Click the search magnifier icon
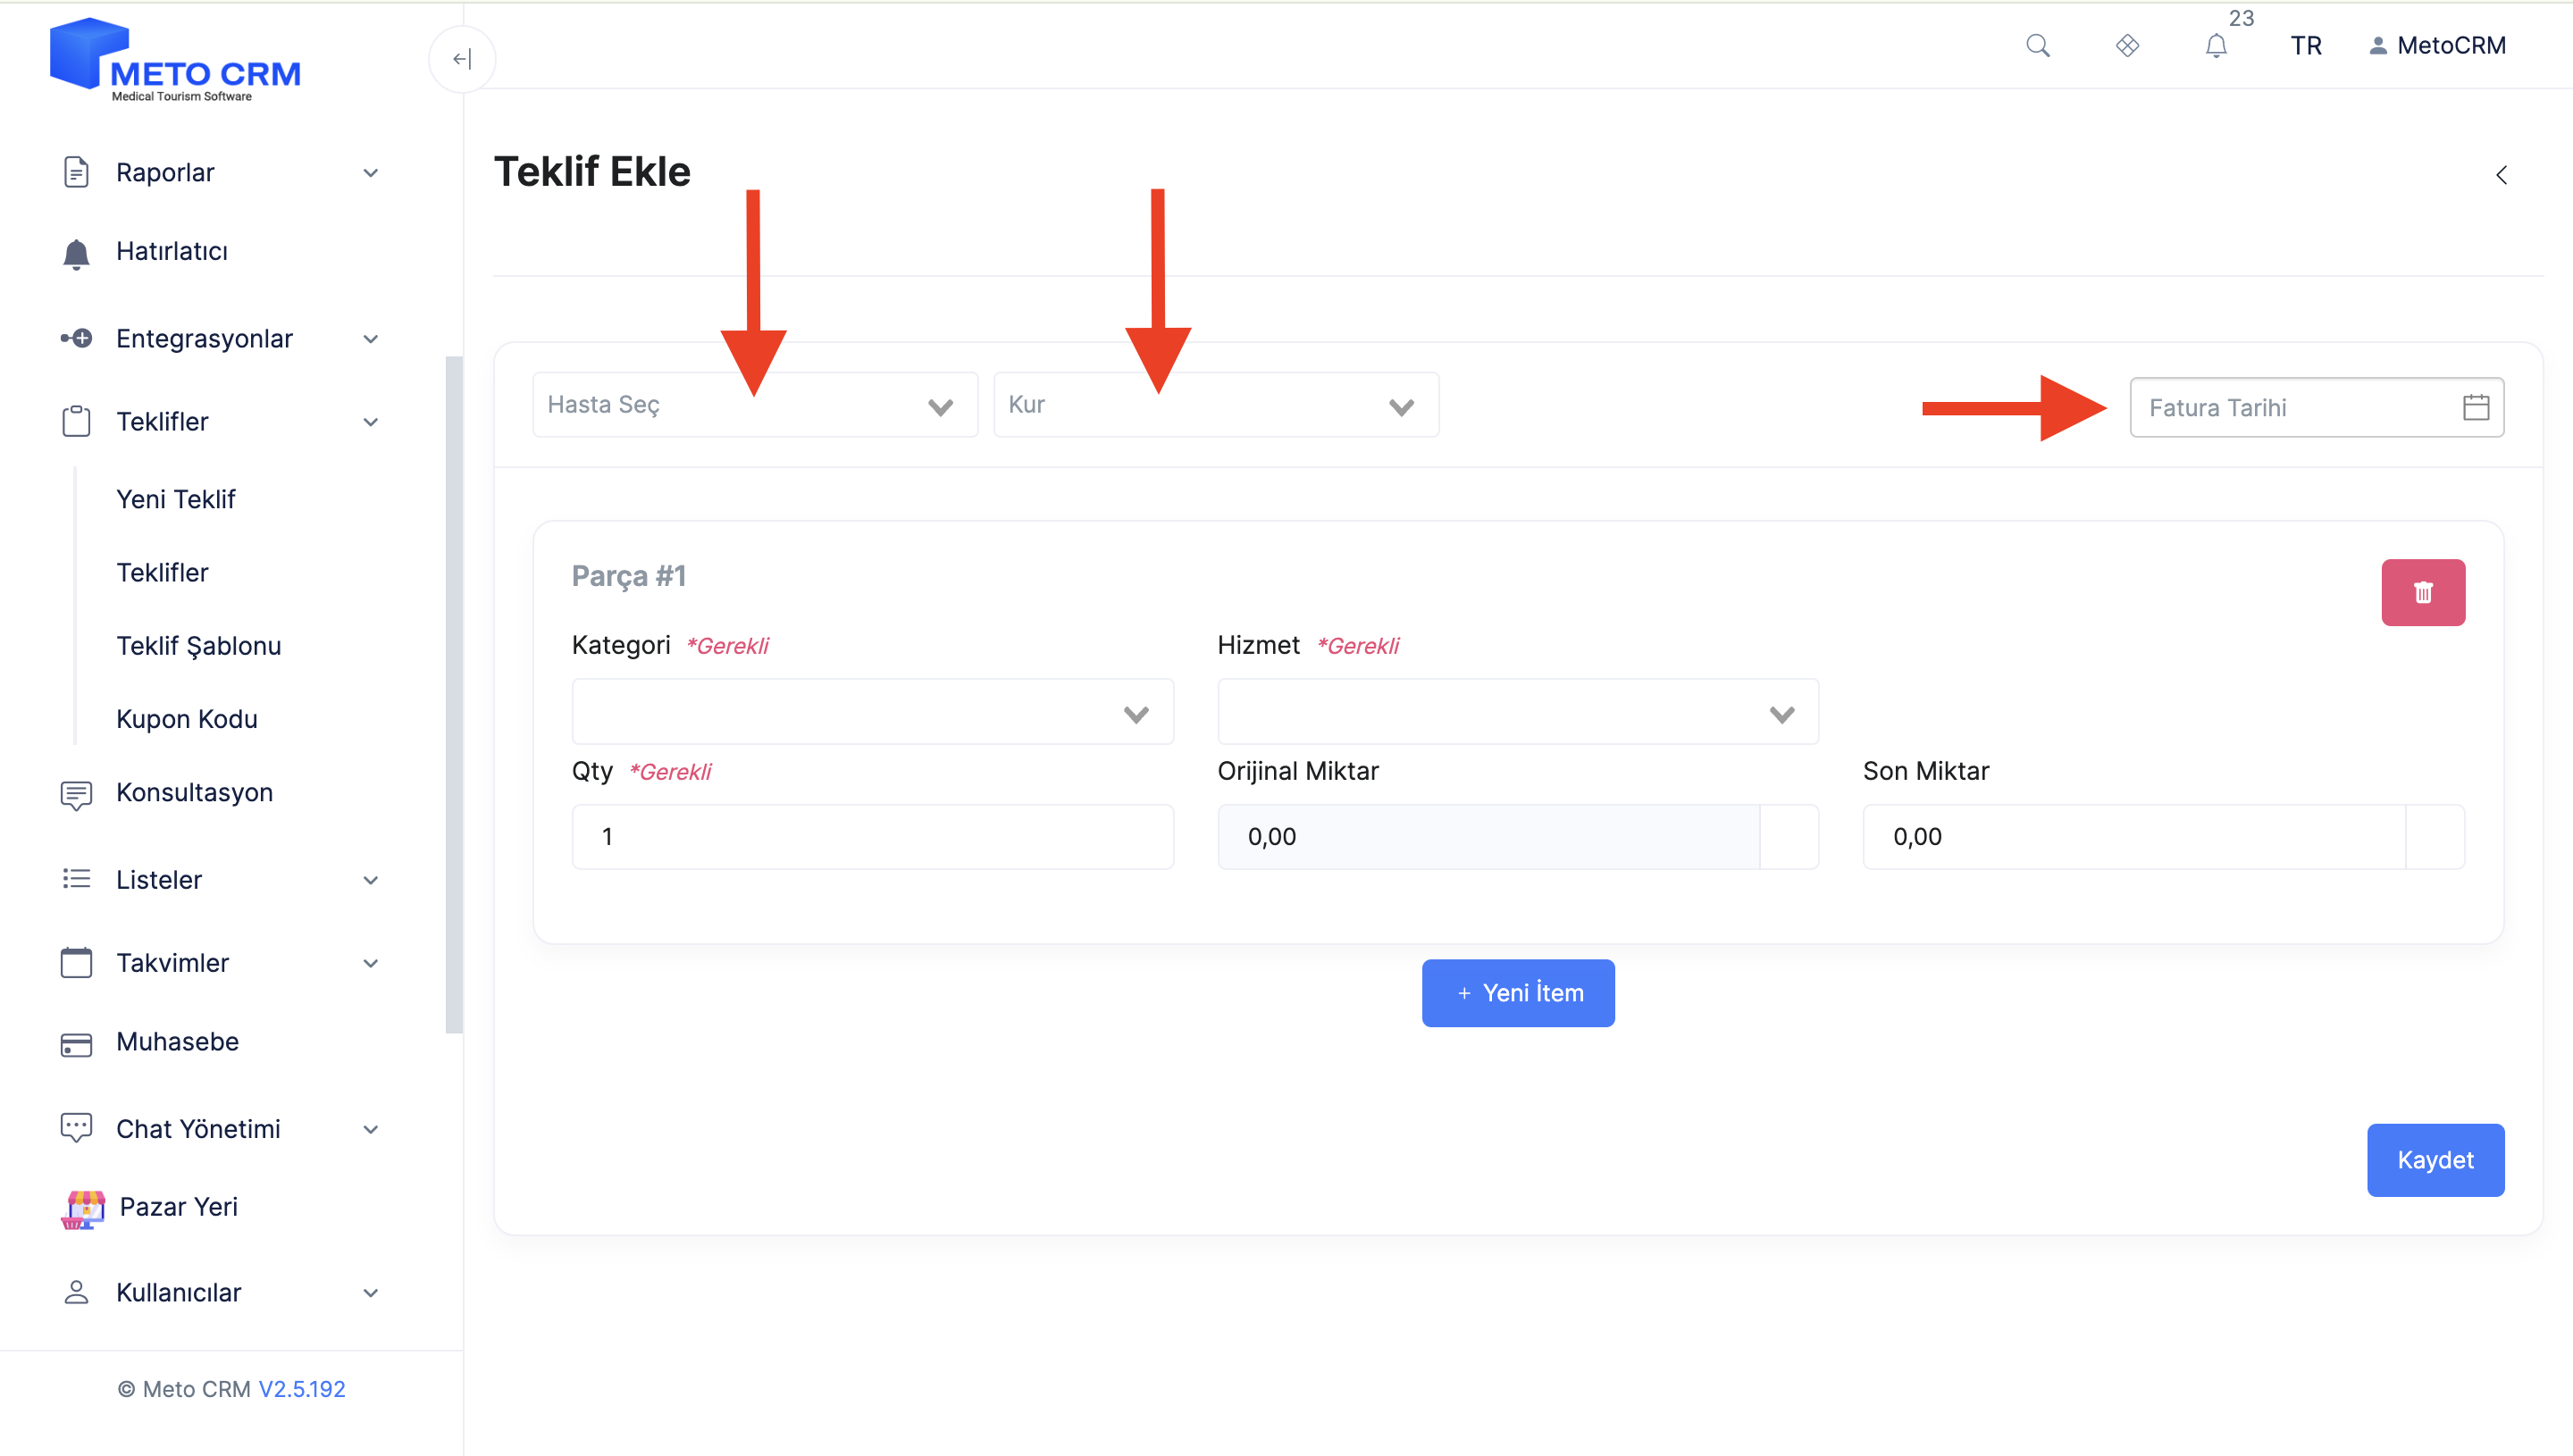The height and width of the screenshot is (1456, 2573). pyautogui.click(x=2037, y=46)
